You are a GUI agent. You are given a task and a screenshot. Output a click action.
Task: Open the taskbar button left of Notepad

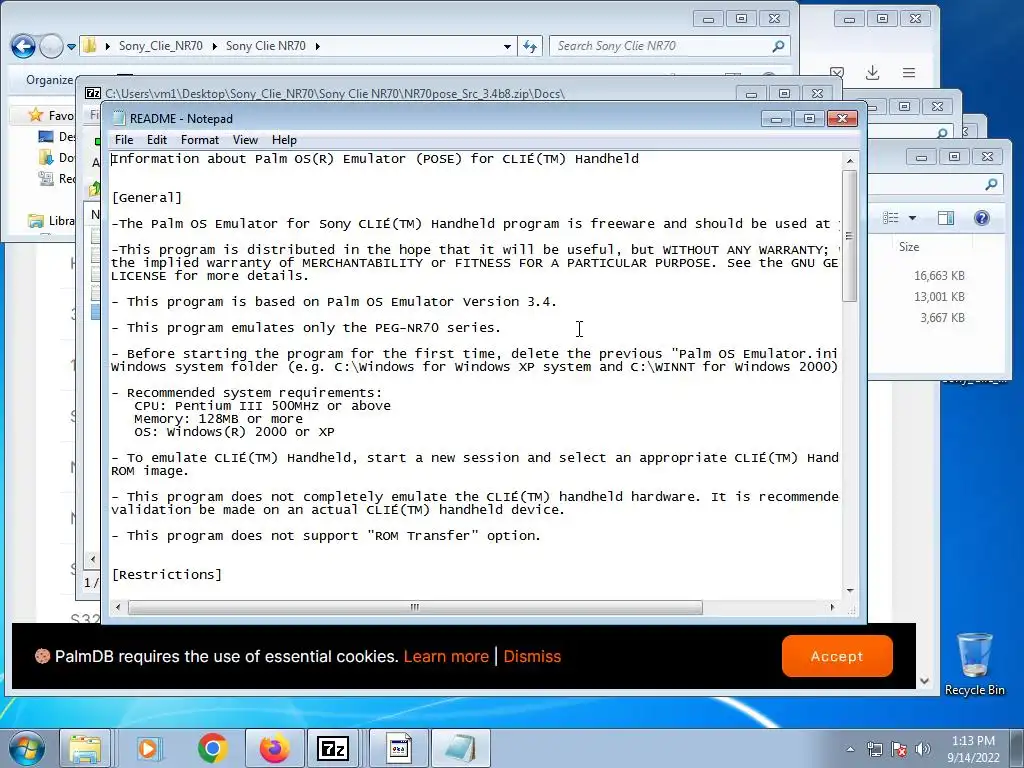pyautogui.click(x=398, y=748)
